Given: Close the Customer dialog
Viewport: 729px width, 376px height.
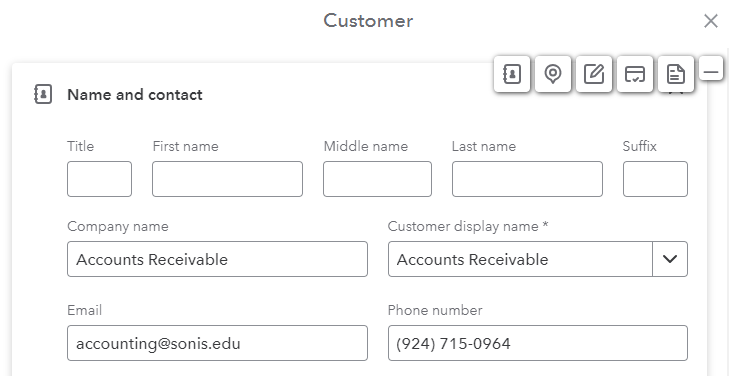Looking at the screenshot, I should [x=710, y=21].
